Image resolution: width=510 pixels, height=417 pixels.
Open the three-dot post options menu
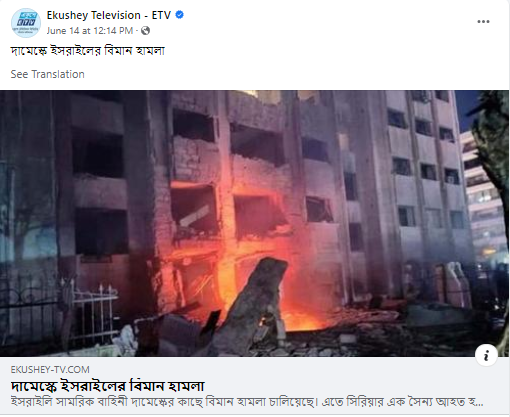coord(483,22)
